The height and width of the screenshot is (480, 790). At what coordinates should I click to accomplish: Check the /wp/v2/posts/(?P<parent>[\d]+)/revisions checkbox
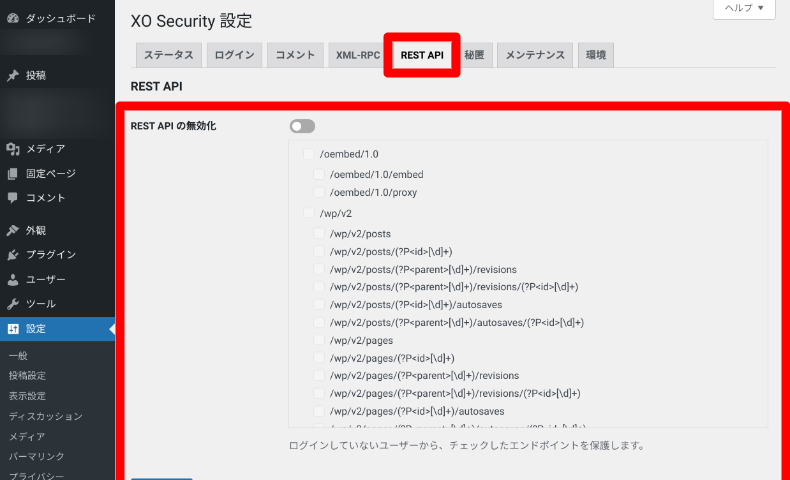click(319, 269)
